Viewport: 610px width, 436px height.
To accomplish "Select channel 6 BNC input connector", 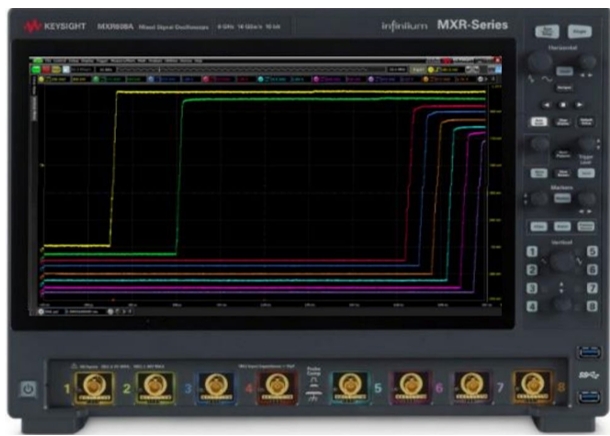I will (410, 387).
